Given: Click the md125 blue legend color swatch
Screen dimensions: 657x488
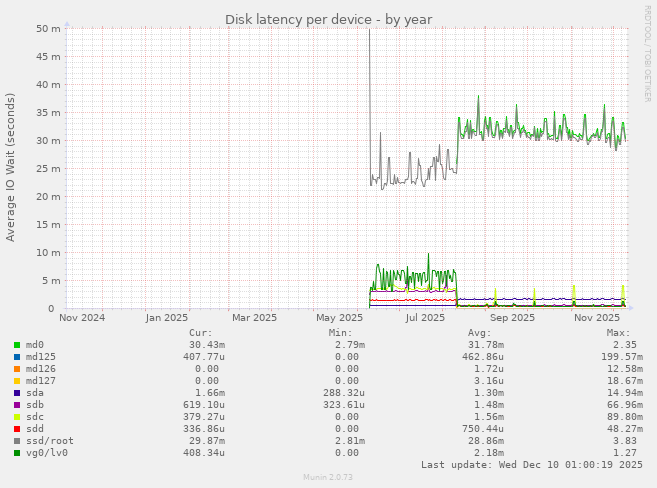Looking at the screenshot, I should (17, 357).
